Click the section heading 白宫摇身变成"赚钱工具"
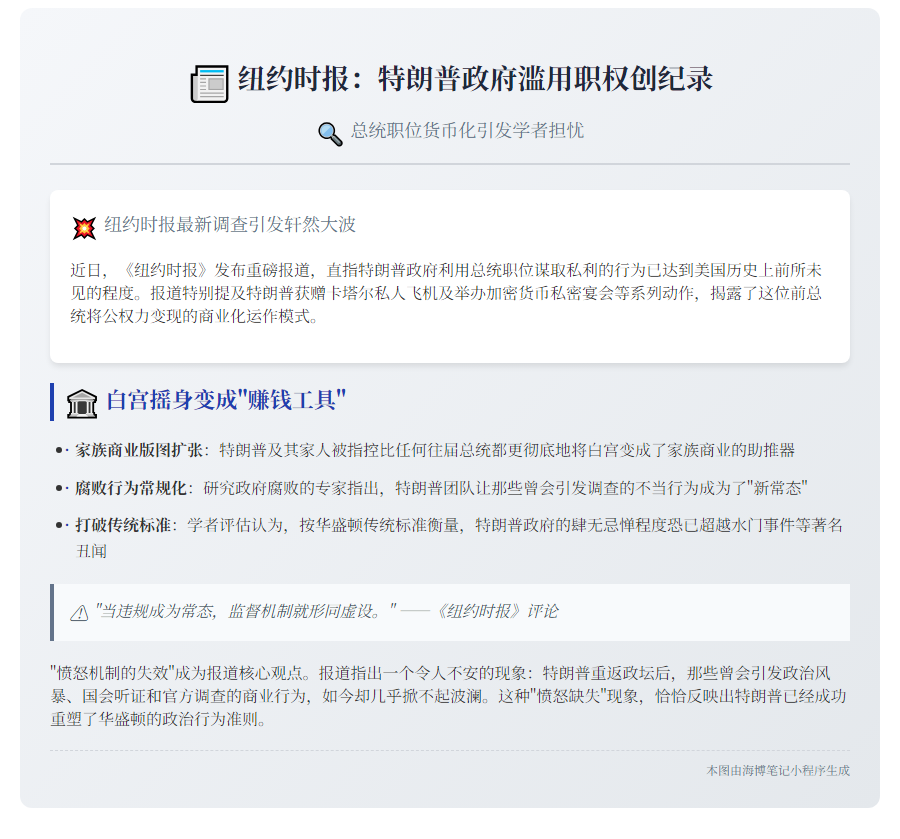 tap(226, 400)
